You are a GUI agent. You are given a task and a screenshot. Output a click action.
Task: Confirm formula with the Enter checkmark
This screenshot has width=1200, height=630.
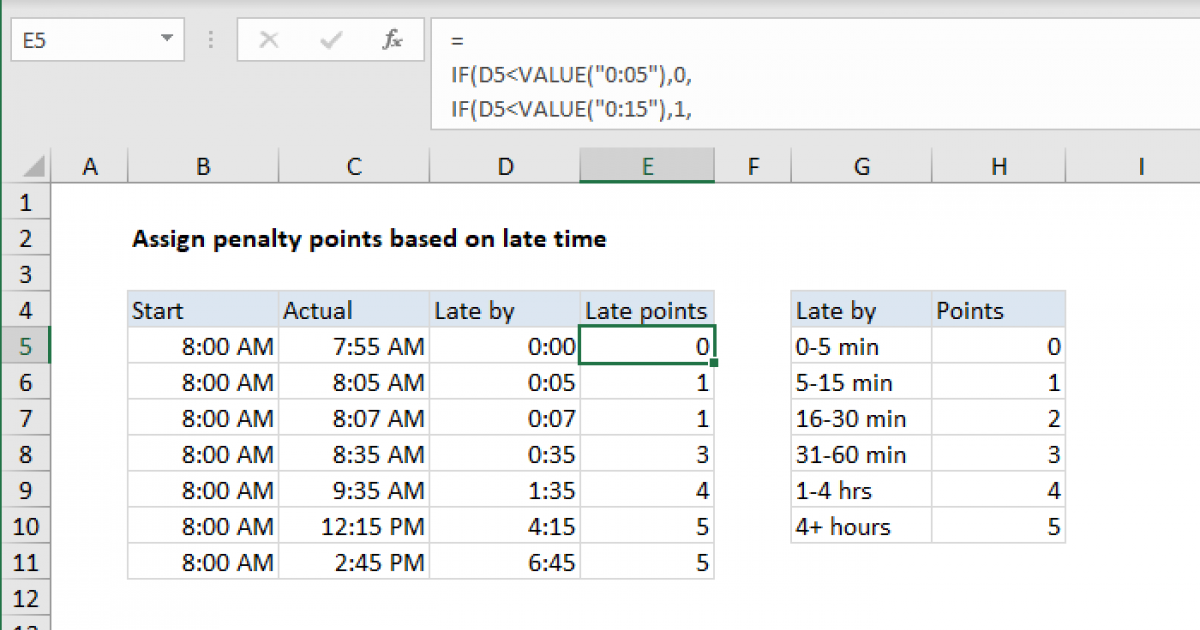[x=330, y=40]
